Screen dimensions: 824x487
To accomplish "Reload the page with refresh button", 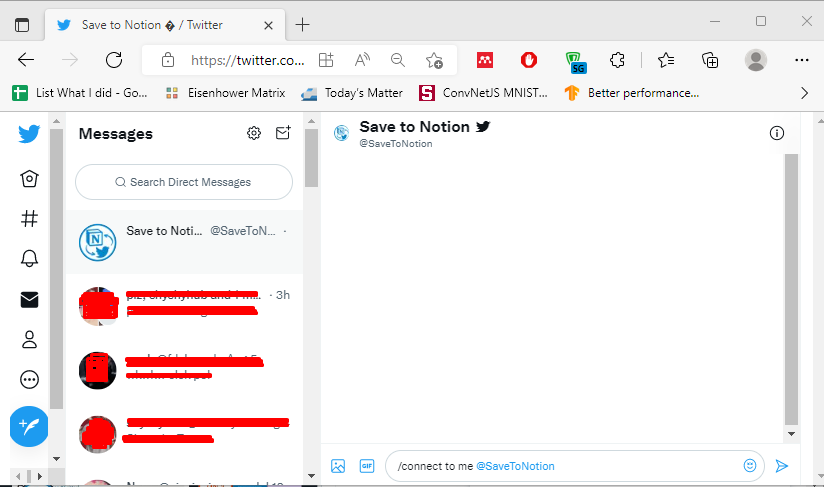I will point(114,60).
